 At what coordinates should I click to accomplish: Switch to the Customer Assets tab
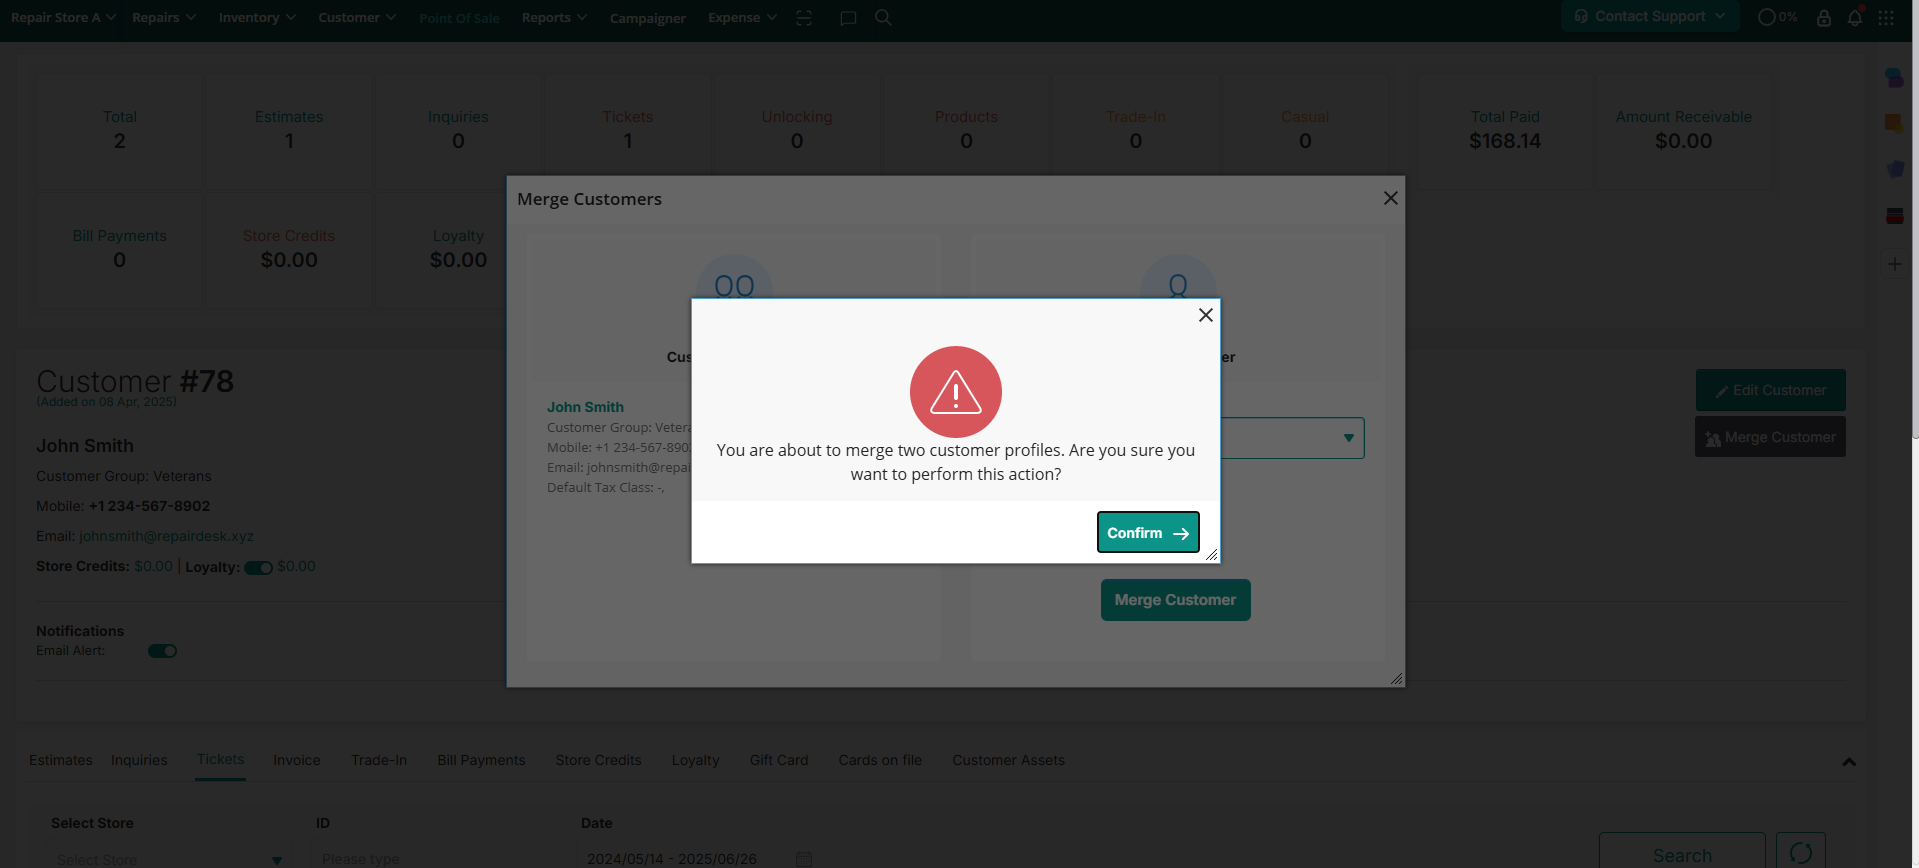point(1008,760)
